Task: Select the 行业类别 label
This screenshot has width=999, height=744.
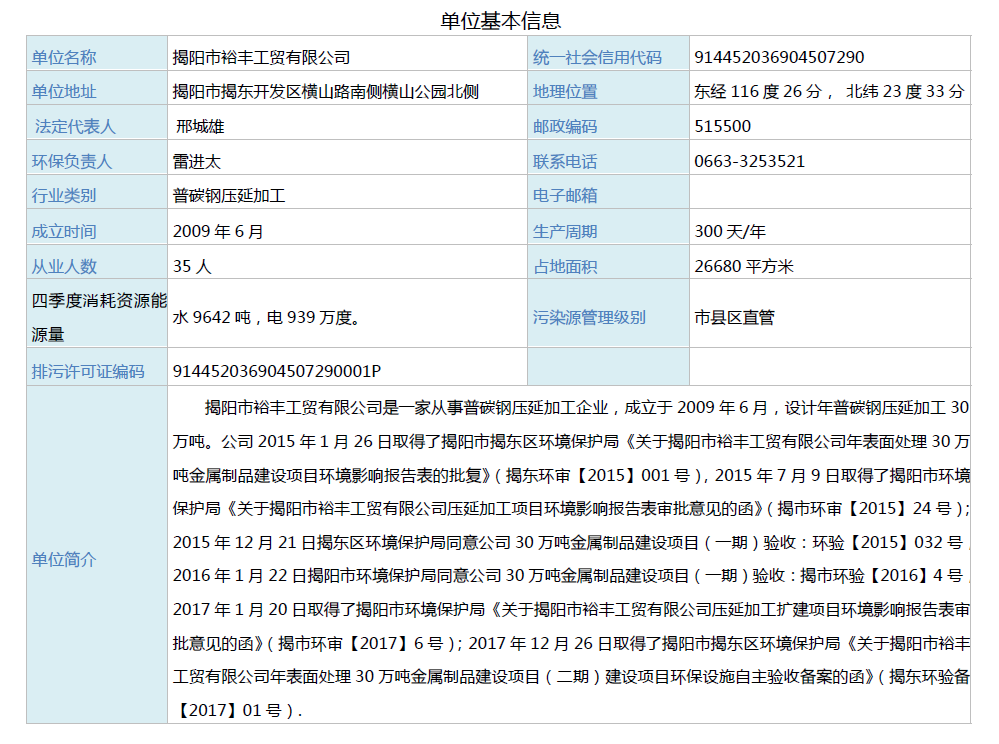Action: [x=64, y=196]
